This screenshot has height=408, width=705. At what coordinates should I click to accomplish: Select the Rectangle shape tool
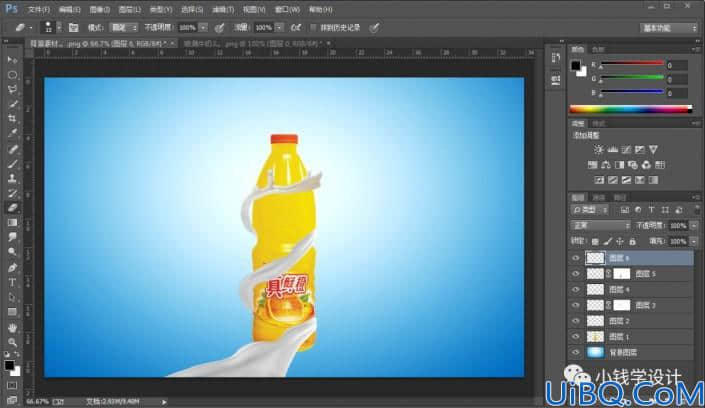pos(12,312)
